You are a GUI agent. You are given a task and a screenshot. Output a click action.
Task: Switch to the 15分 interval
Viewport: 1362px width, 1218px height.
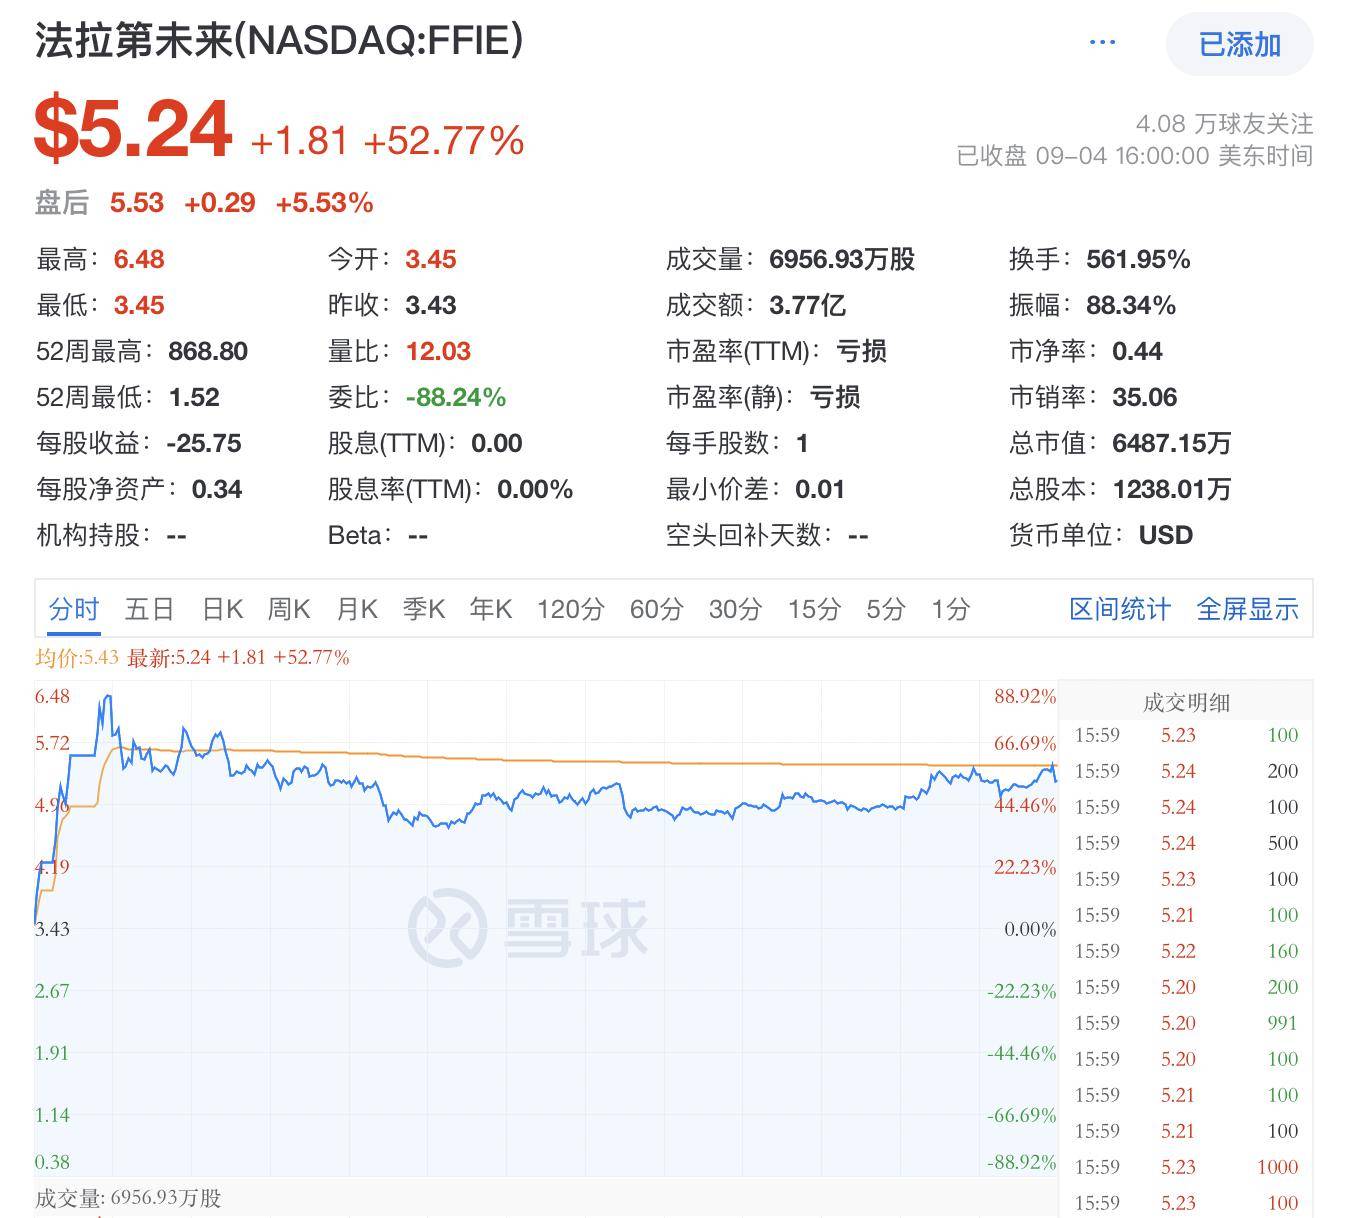(x=815, y=609)
